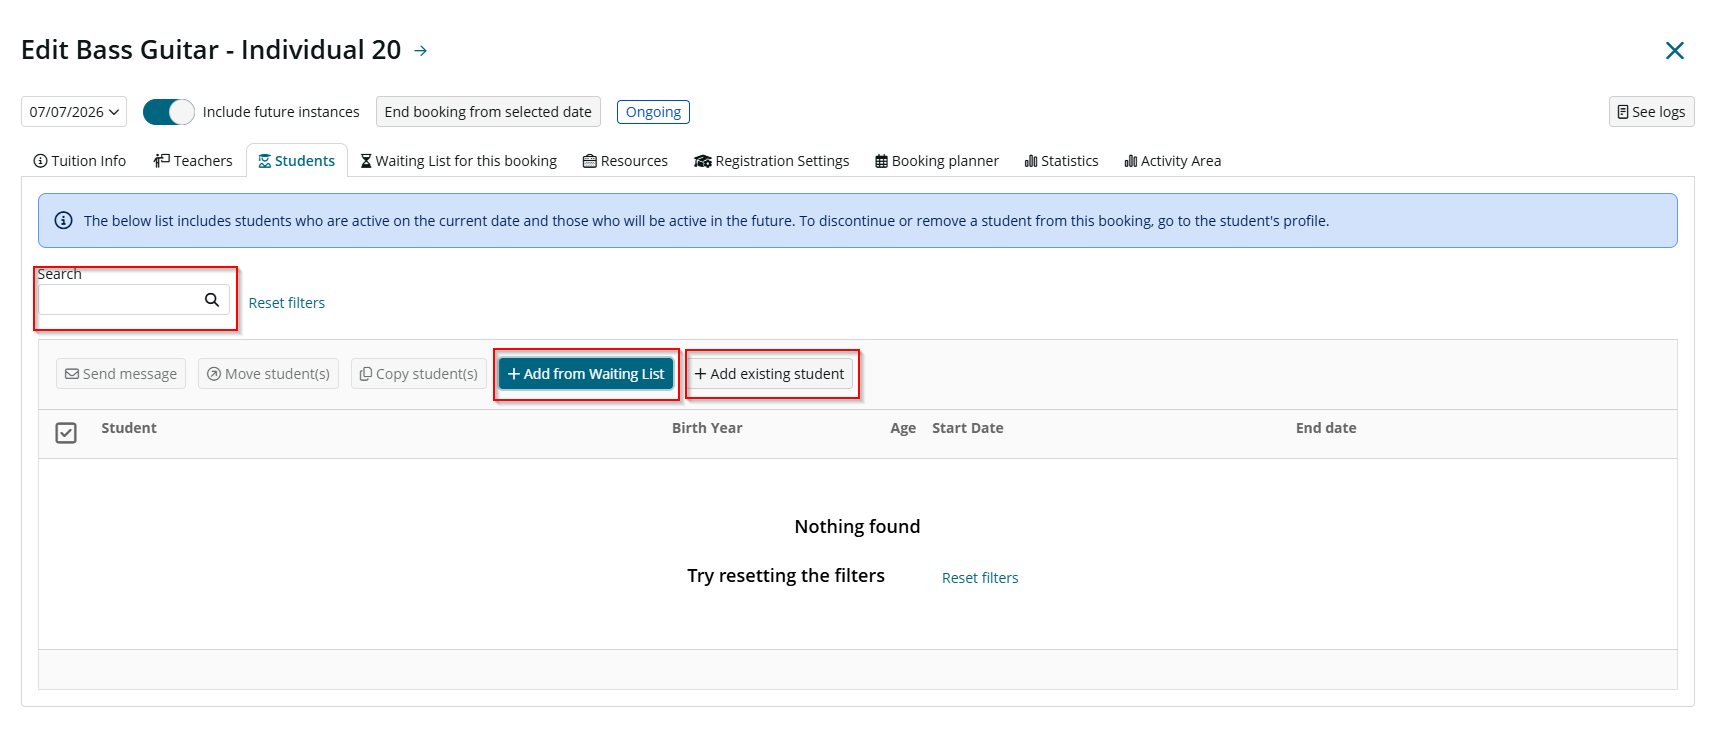Screen dimensions: 1714x752
Task: Toggle the select-all students checkbox
Action: point(66,433)
